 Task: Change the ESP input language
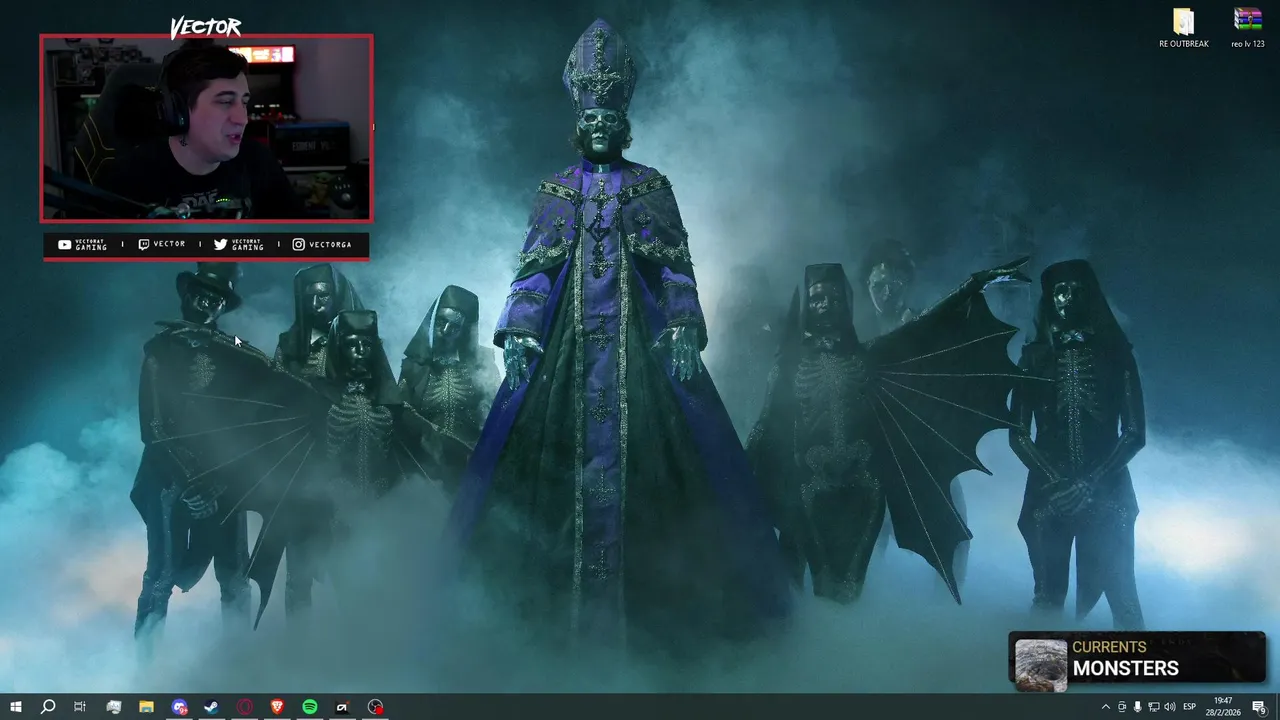(x=1190, y=707)
